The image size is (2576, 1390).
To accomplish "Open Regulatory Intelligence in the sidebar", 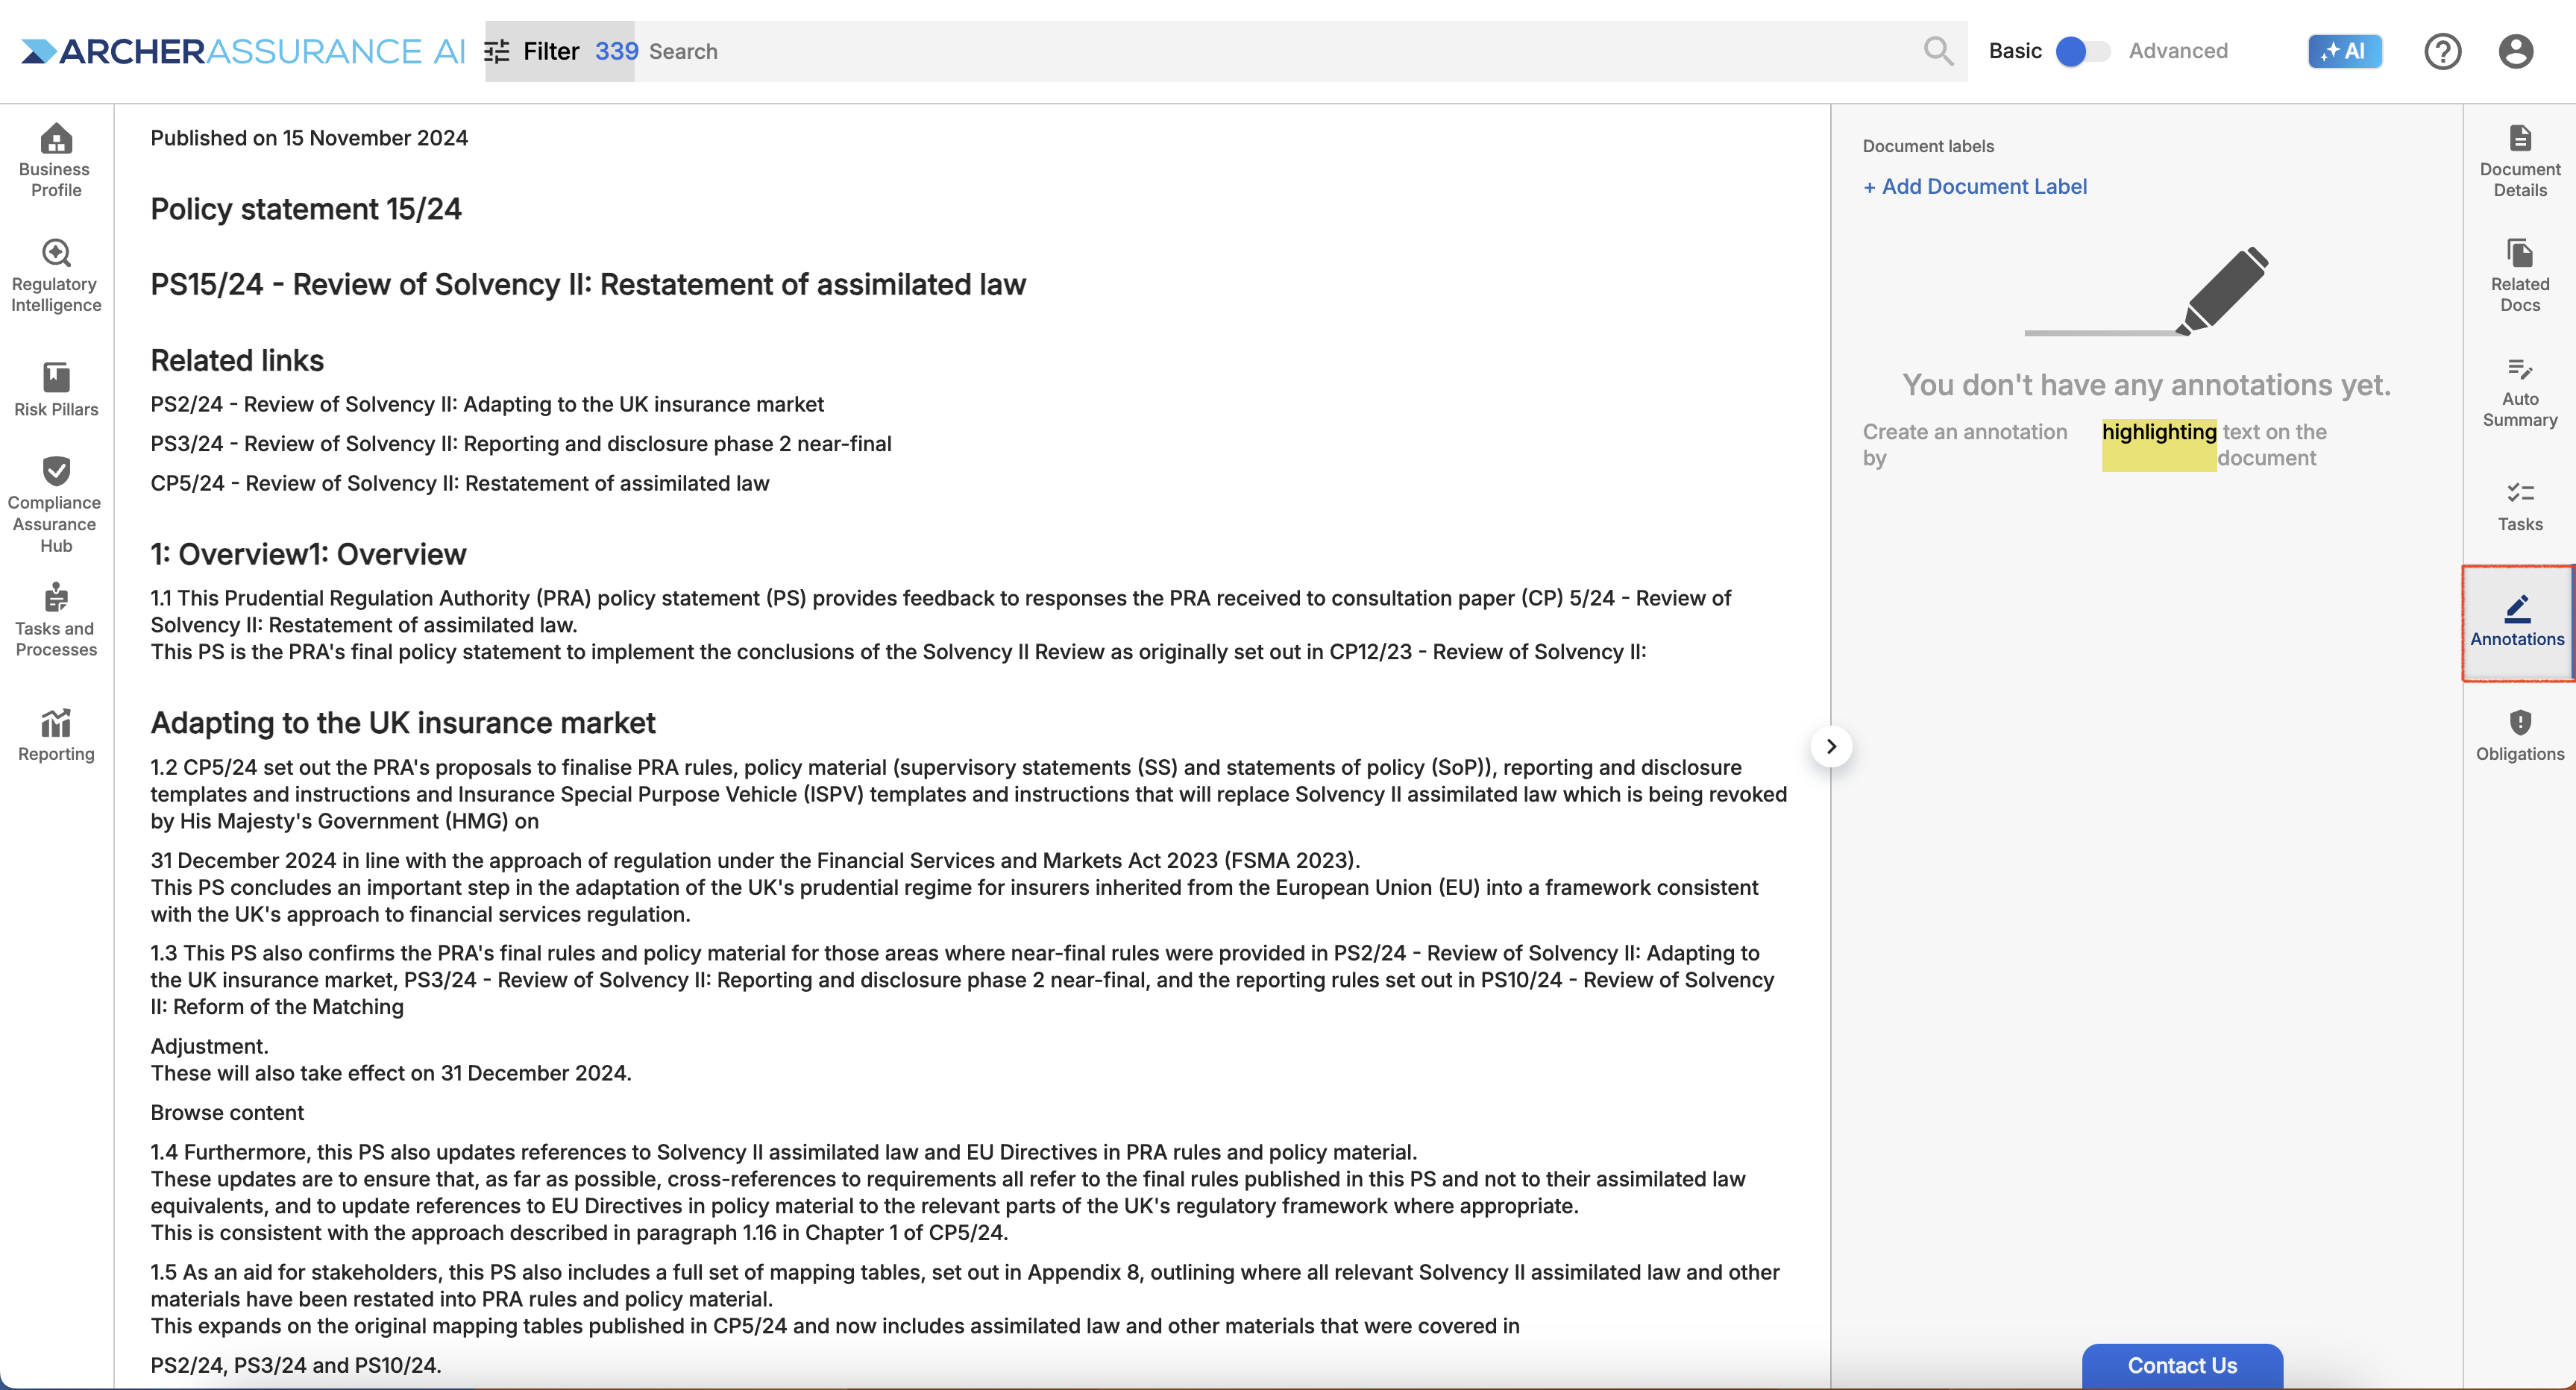I will point(56,276).
